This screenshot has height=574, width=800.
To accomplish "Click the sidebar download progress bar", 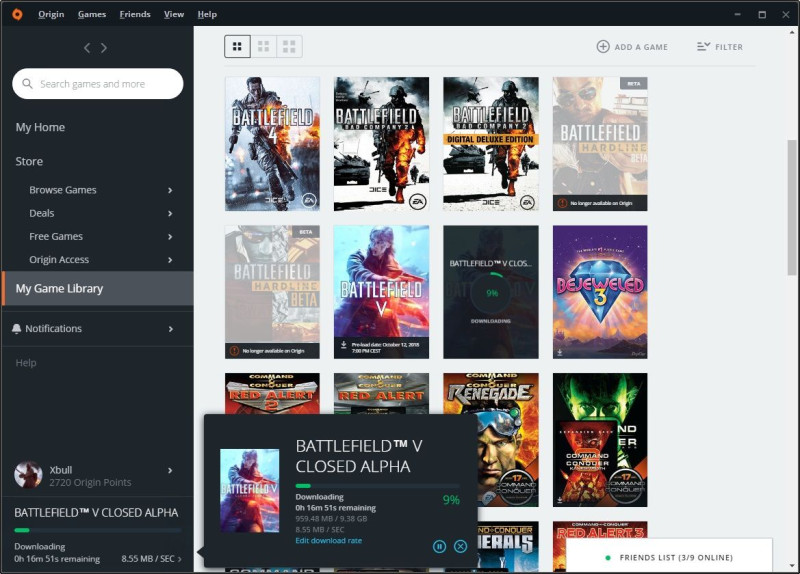I will 97,530.
